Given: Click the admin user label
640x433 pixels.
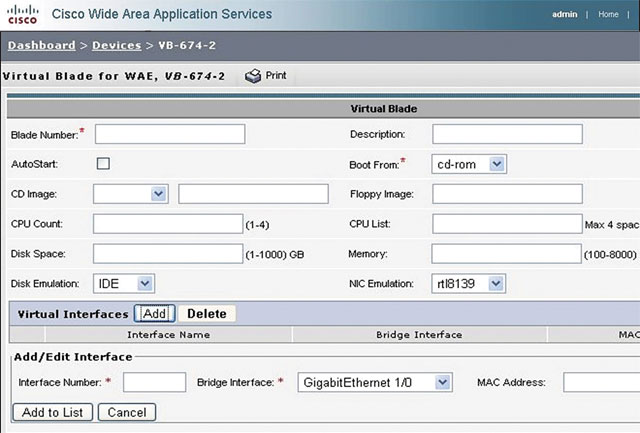Looking at the screenshot, I should click(x=564, y=14).
